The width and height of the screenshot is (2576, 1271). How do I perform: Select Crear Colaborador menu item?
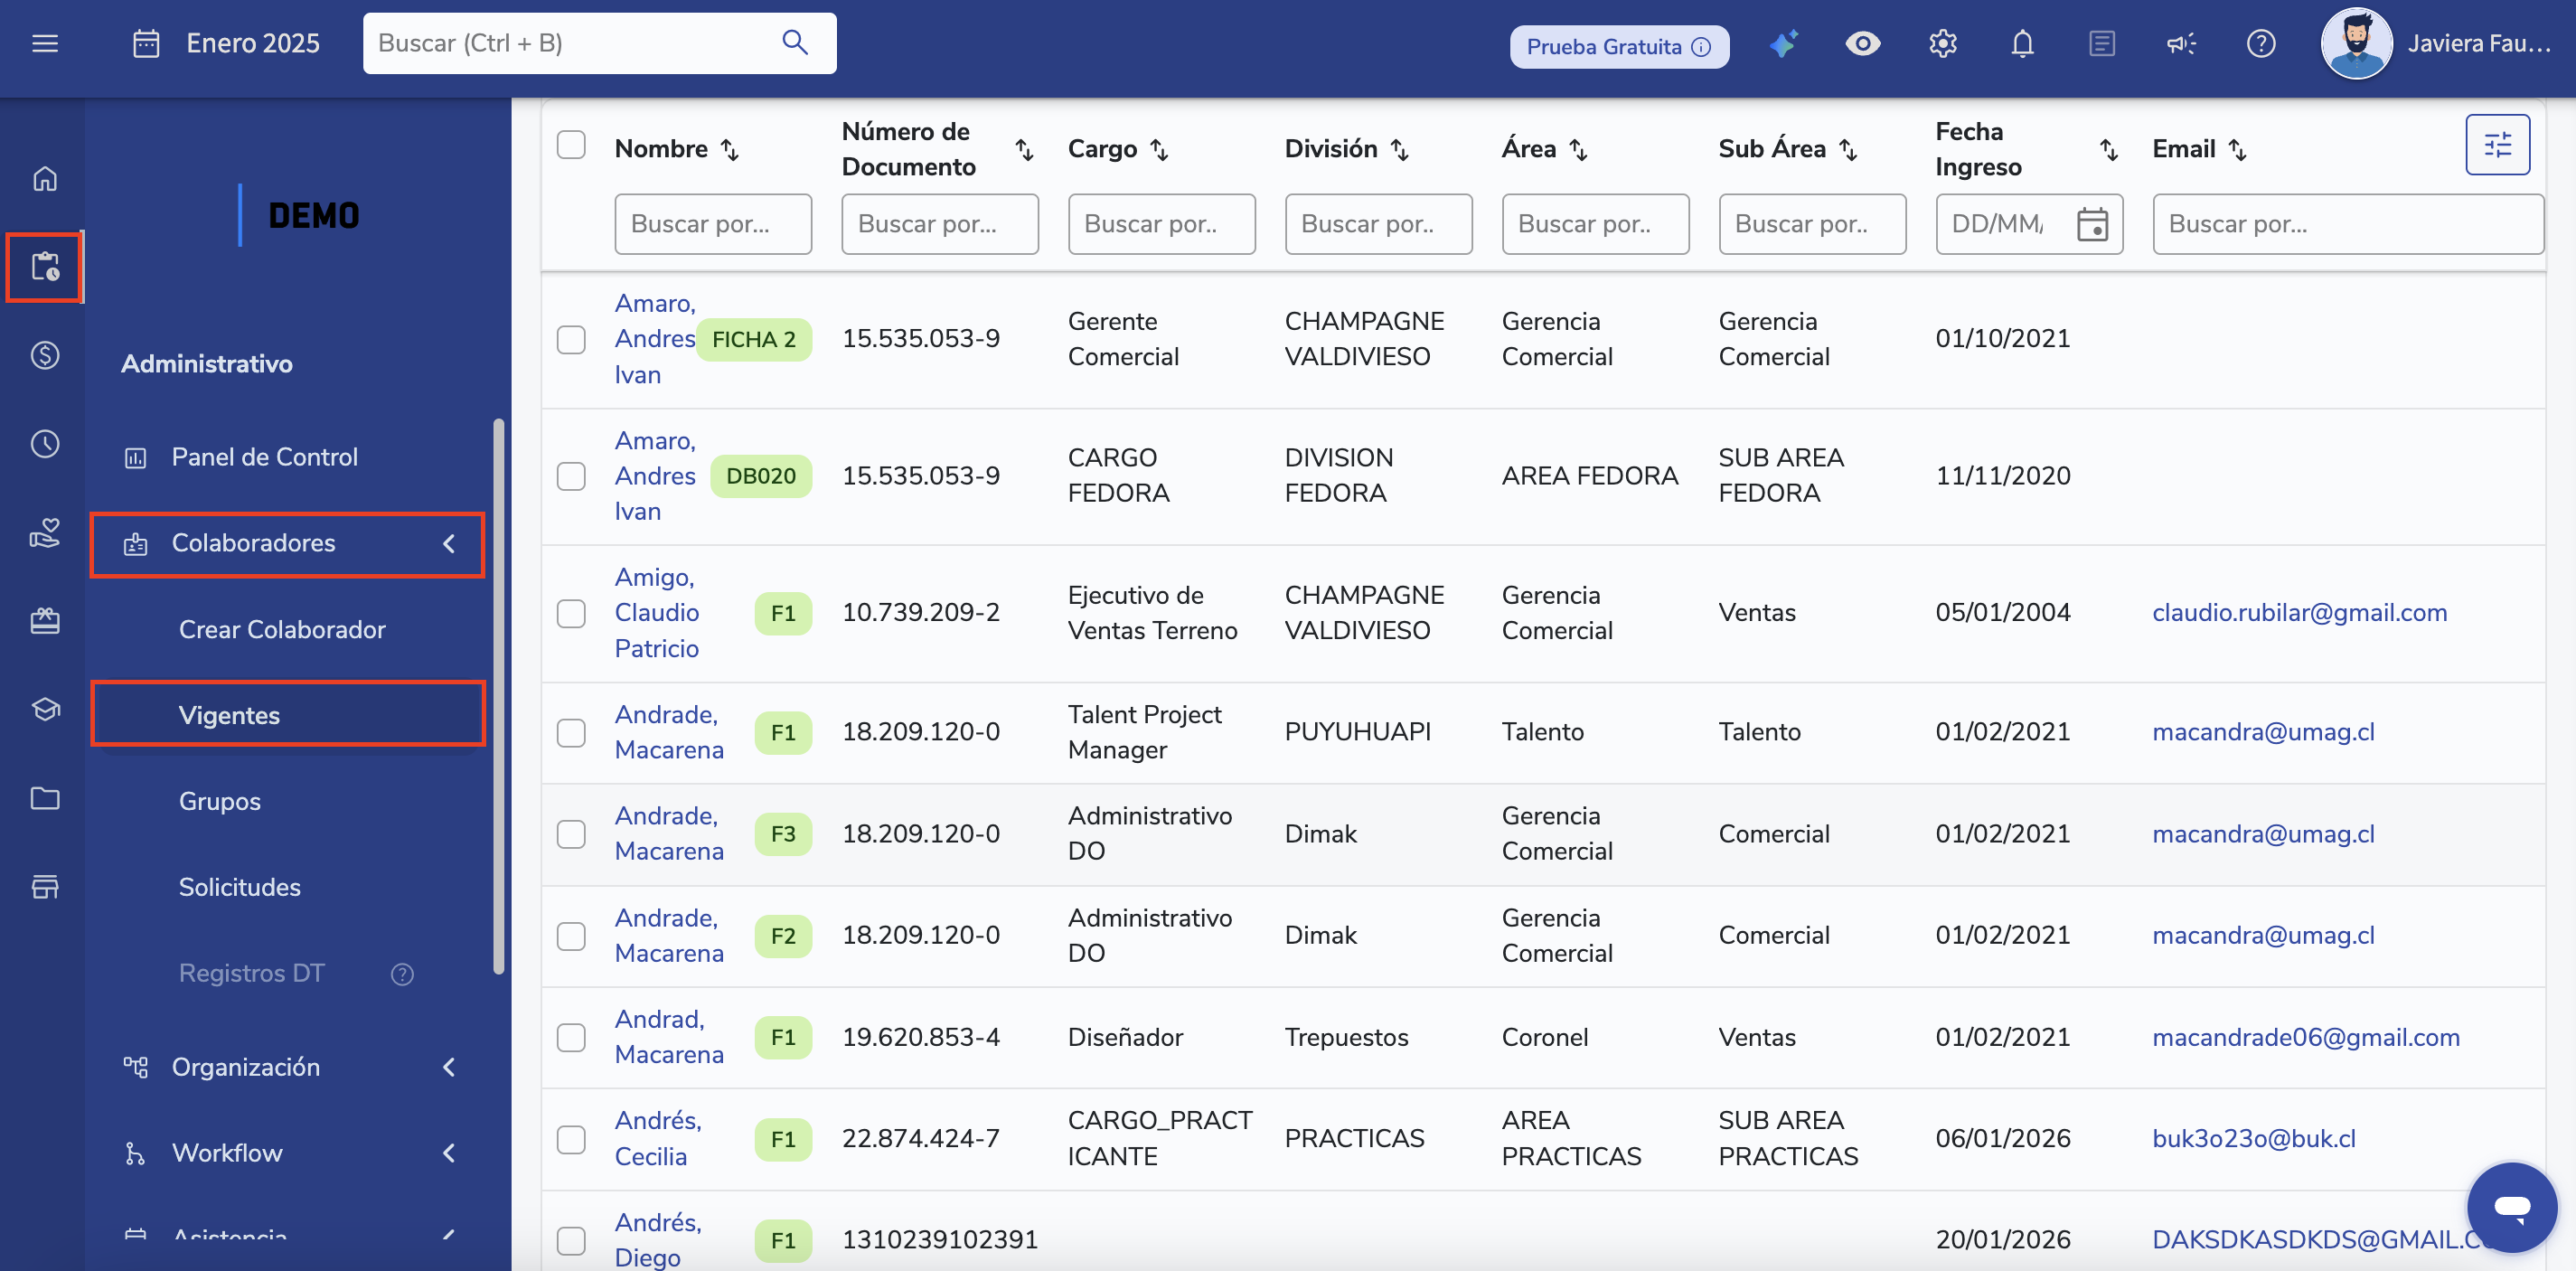pyautogui.click(x=282, y=629)
